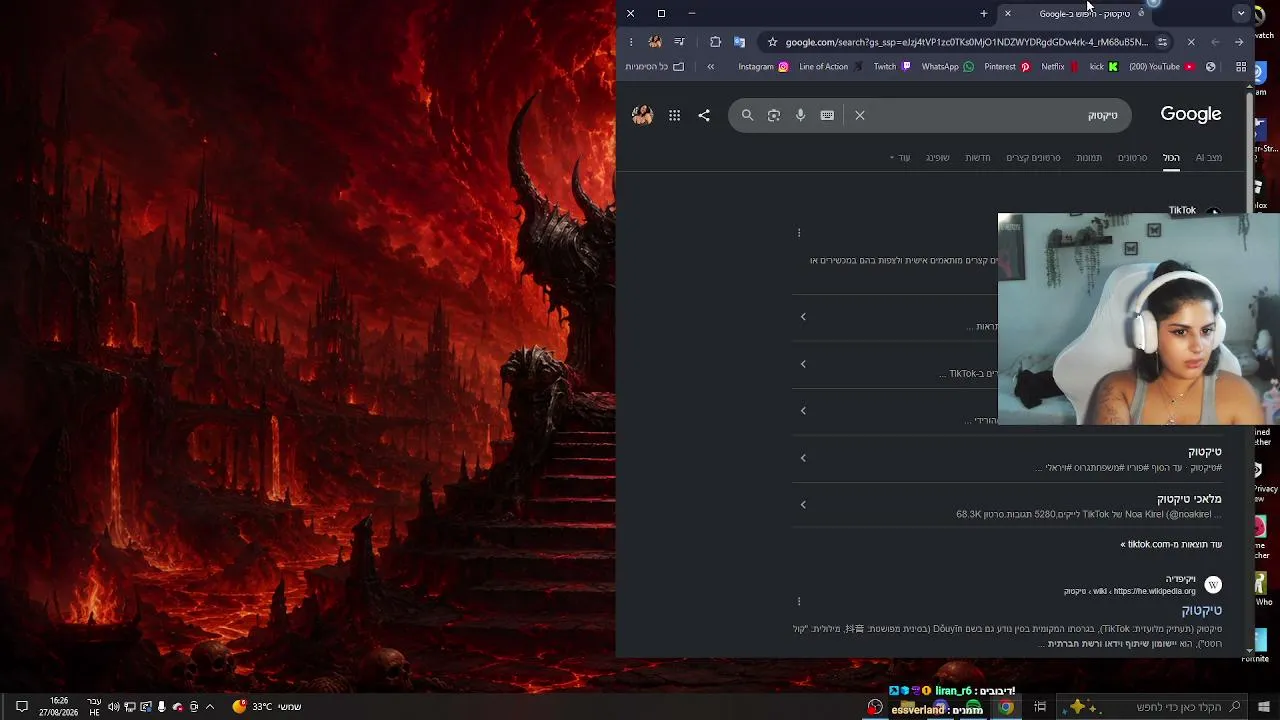Open the Google apps grid
The height and width of the screenshot is (720, 1280).
[674, 115]
